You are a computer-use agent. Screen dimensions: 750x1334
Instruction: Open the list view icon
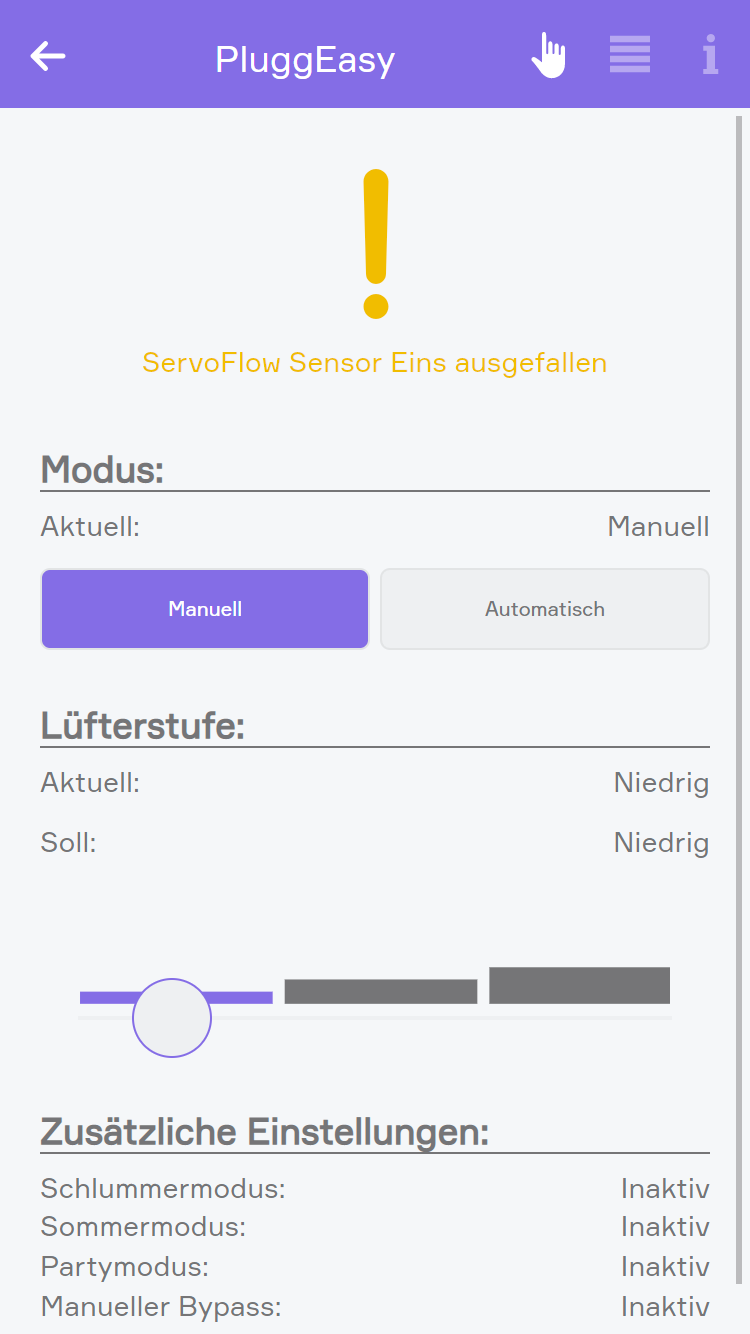coord(630,55)
